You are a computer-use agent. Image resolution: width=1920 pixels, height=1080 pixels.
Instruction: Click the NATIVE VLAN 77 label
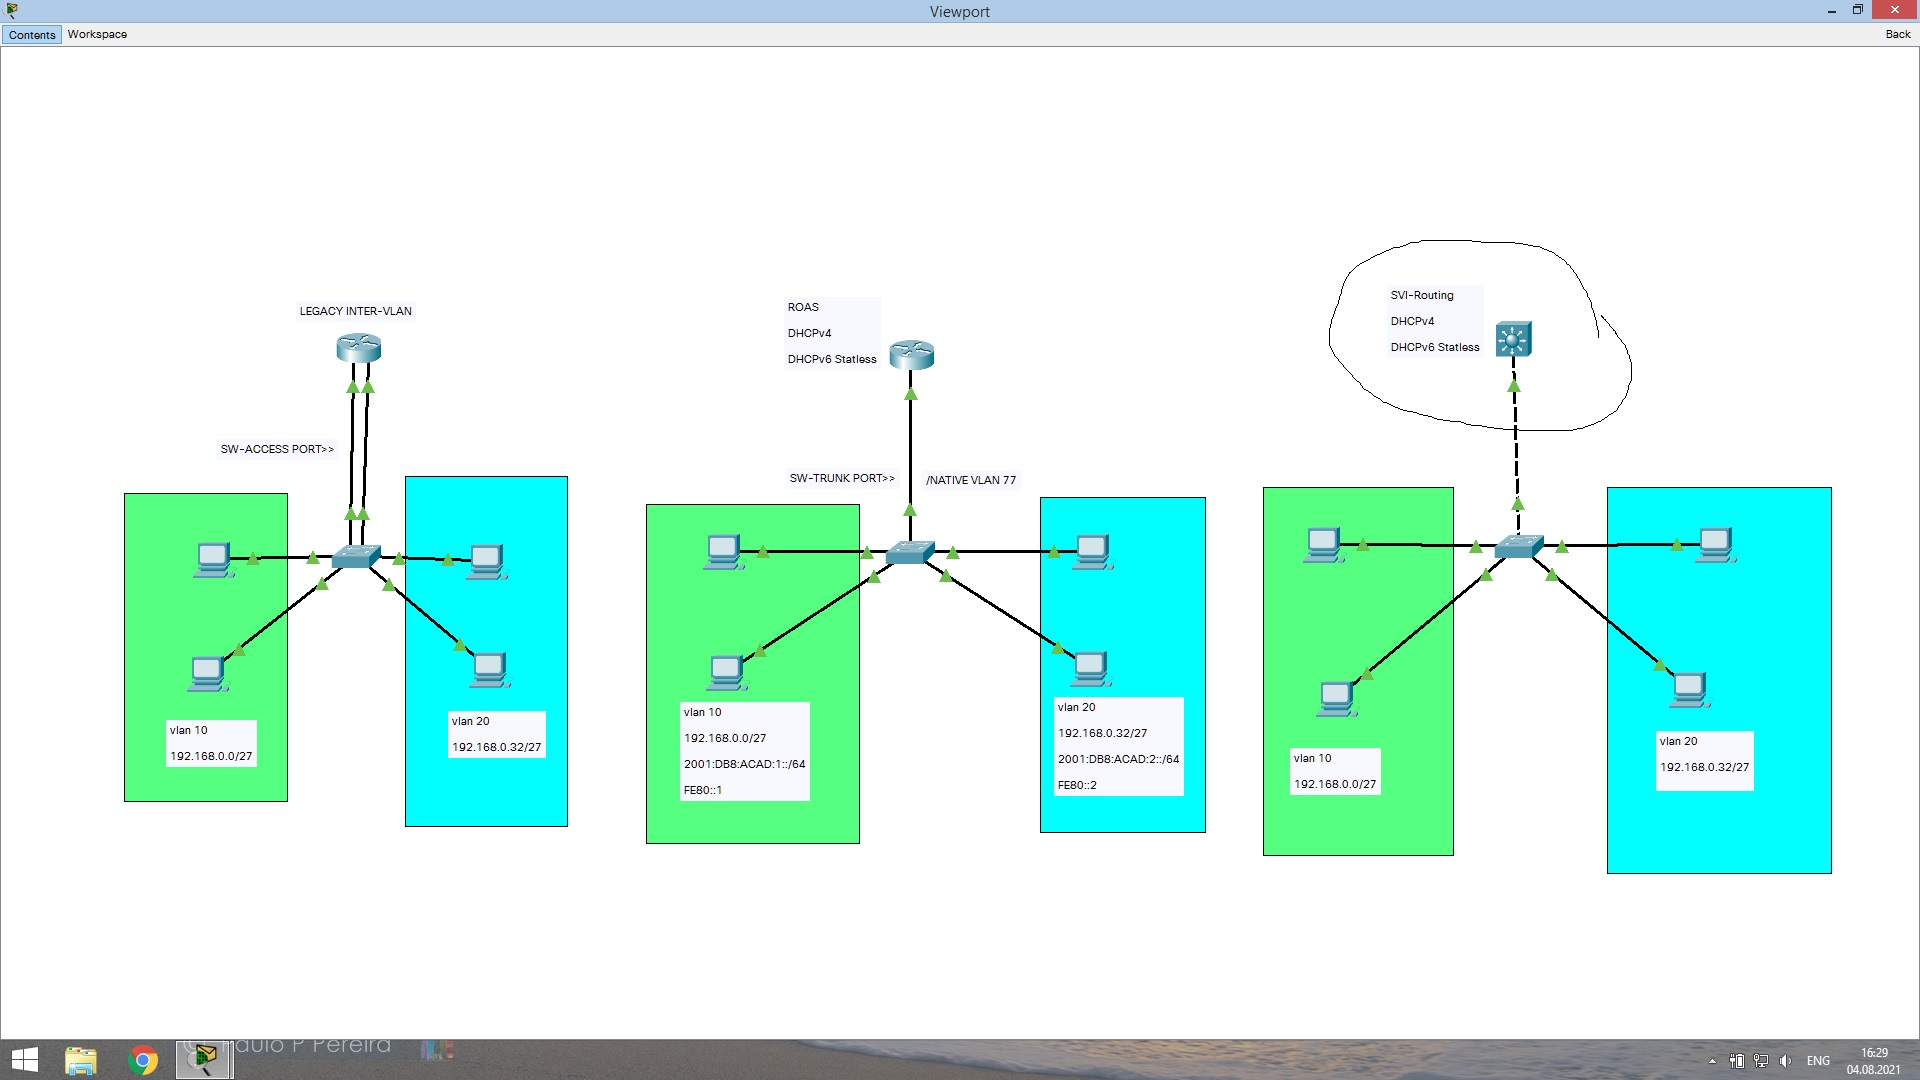pos(970,480)
